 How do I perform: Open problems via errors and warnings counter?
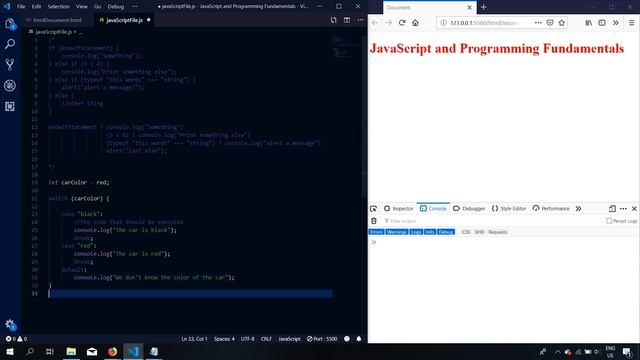click(16, 339)
